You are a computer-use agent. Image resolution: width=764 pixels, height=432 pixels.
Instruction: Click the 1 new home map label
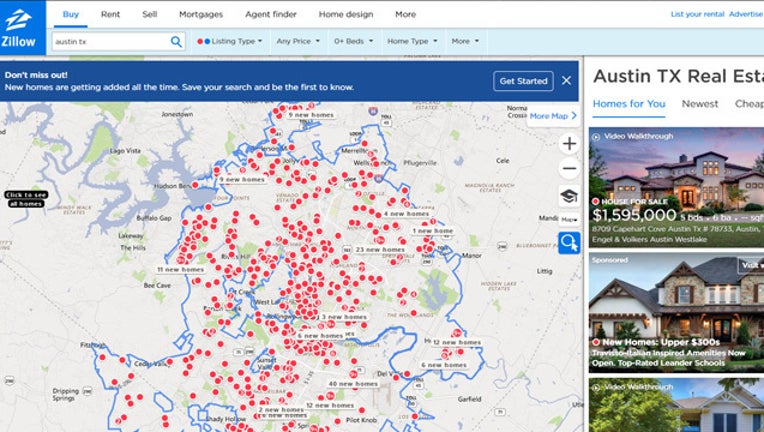433,231
